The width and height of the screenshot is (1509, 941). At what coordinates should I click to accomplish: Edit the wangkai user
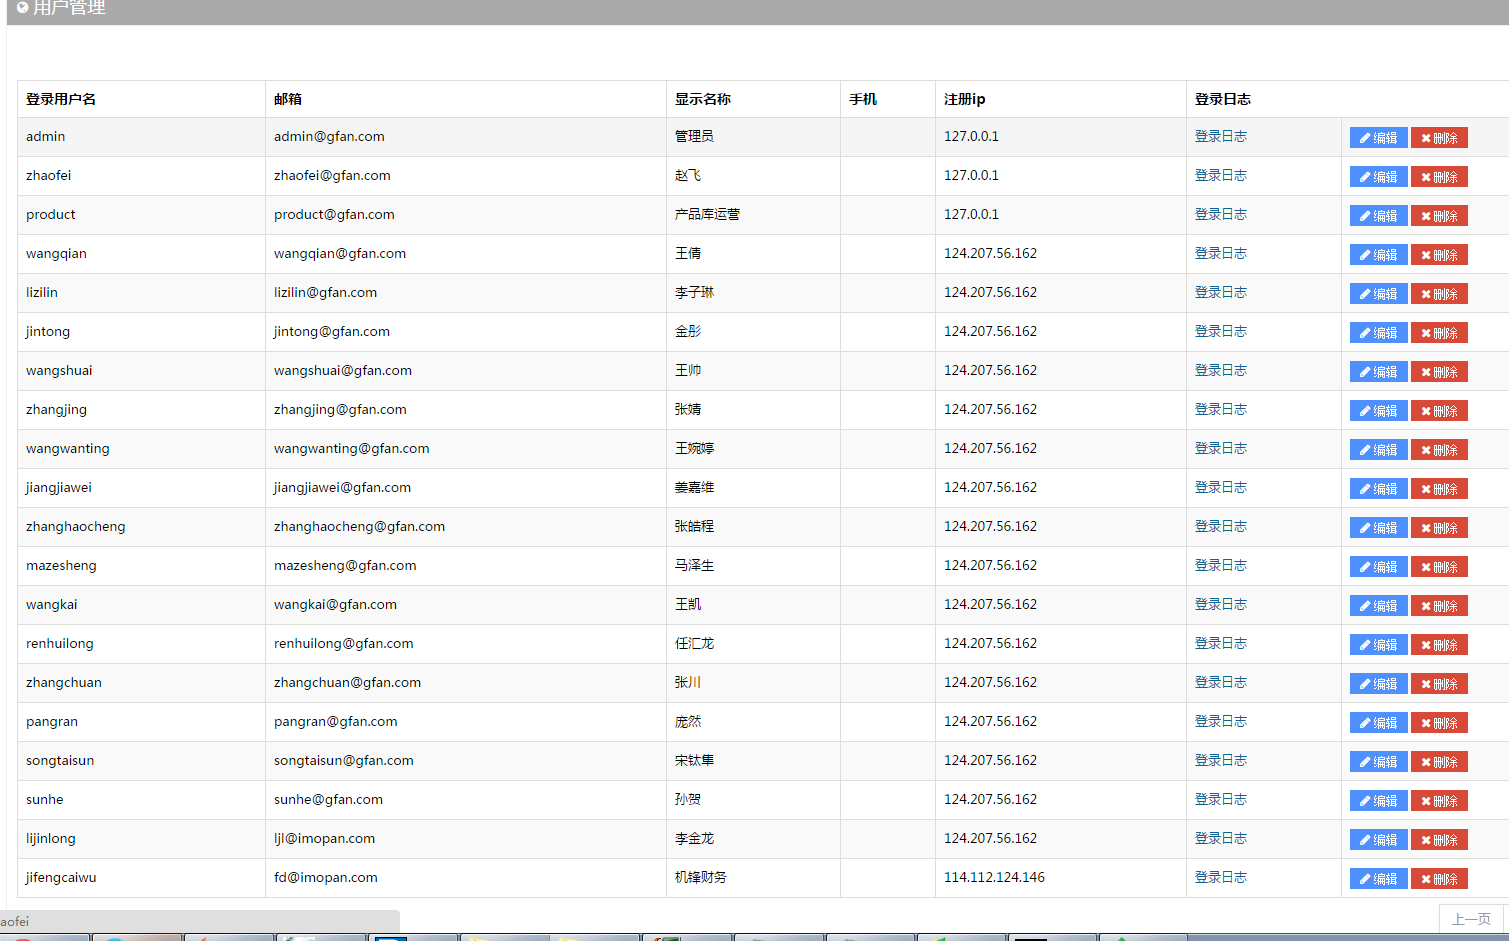[1378, 606]
